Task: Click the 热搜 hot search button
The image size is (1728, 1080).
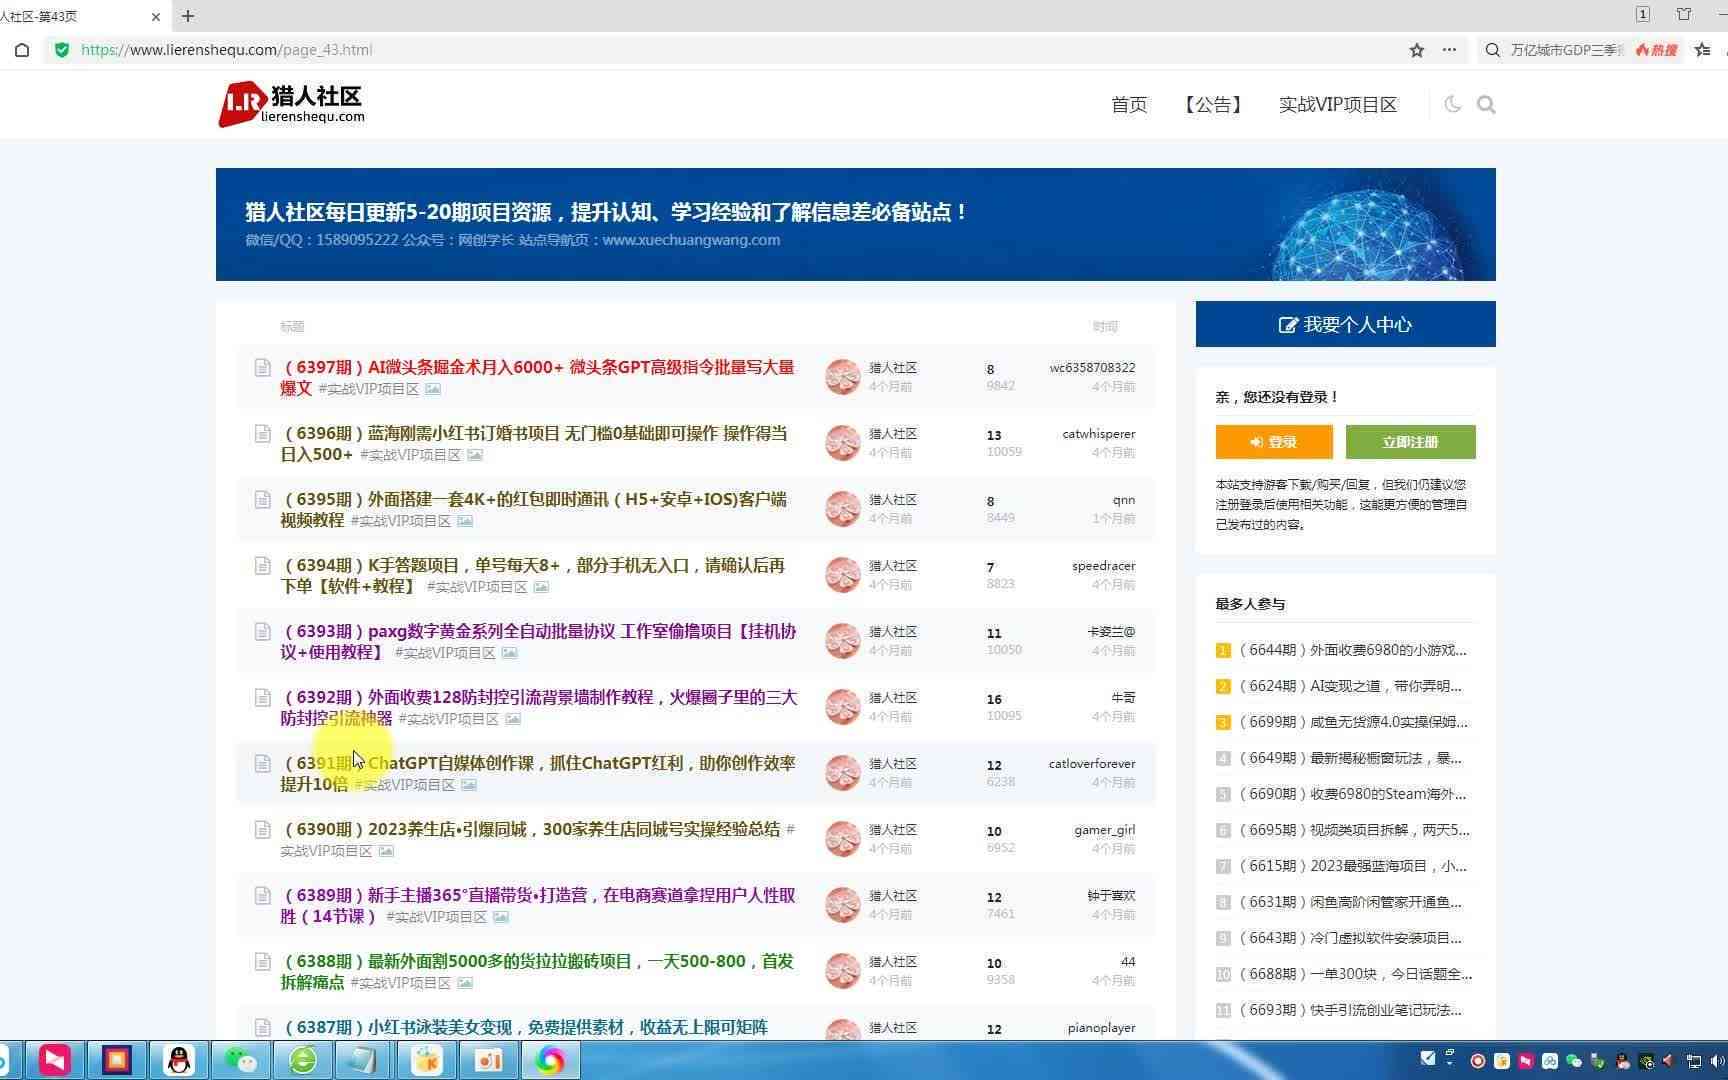Action: click(x=1656, y=50)
